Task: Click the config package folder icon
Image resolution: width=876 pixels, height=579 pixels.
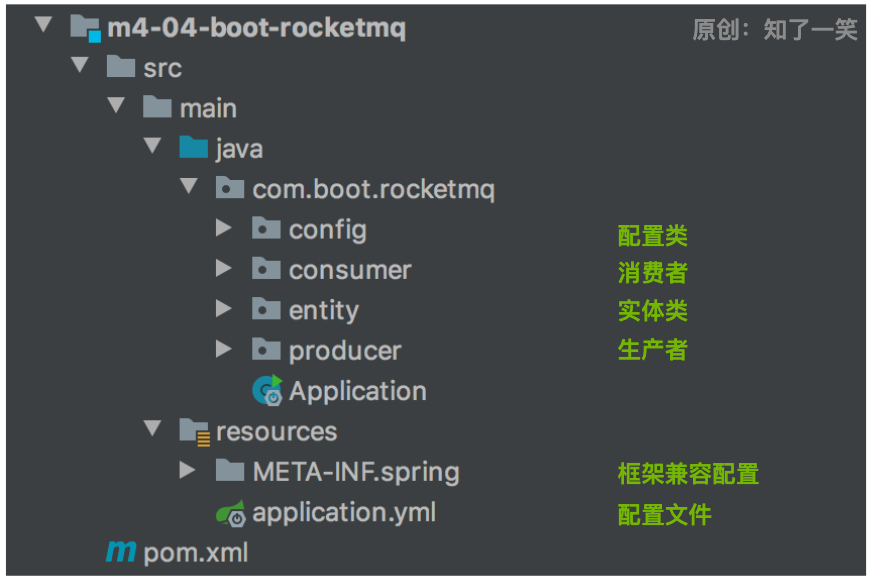Action: [x=266, y=229]
